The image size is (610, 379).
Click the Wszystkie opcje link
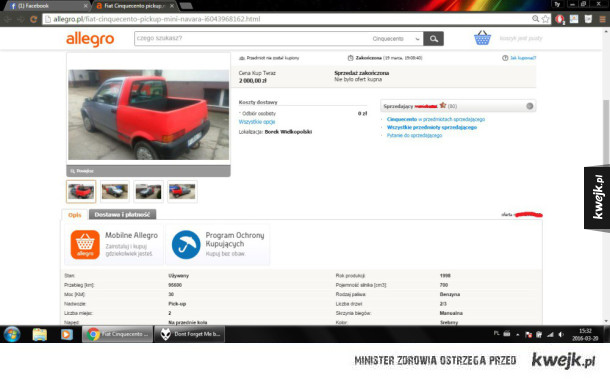pyautogui.click(x=257, y=122)
